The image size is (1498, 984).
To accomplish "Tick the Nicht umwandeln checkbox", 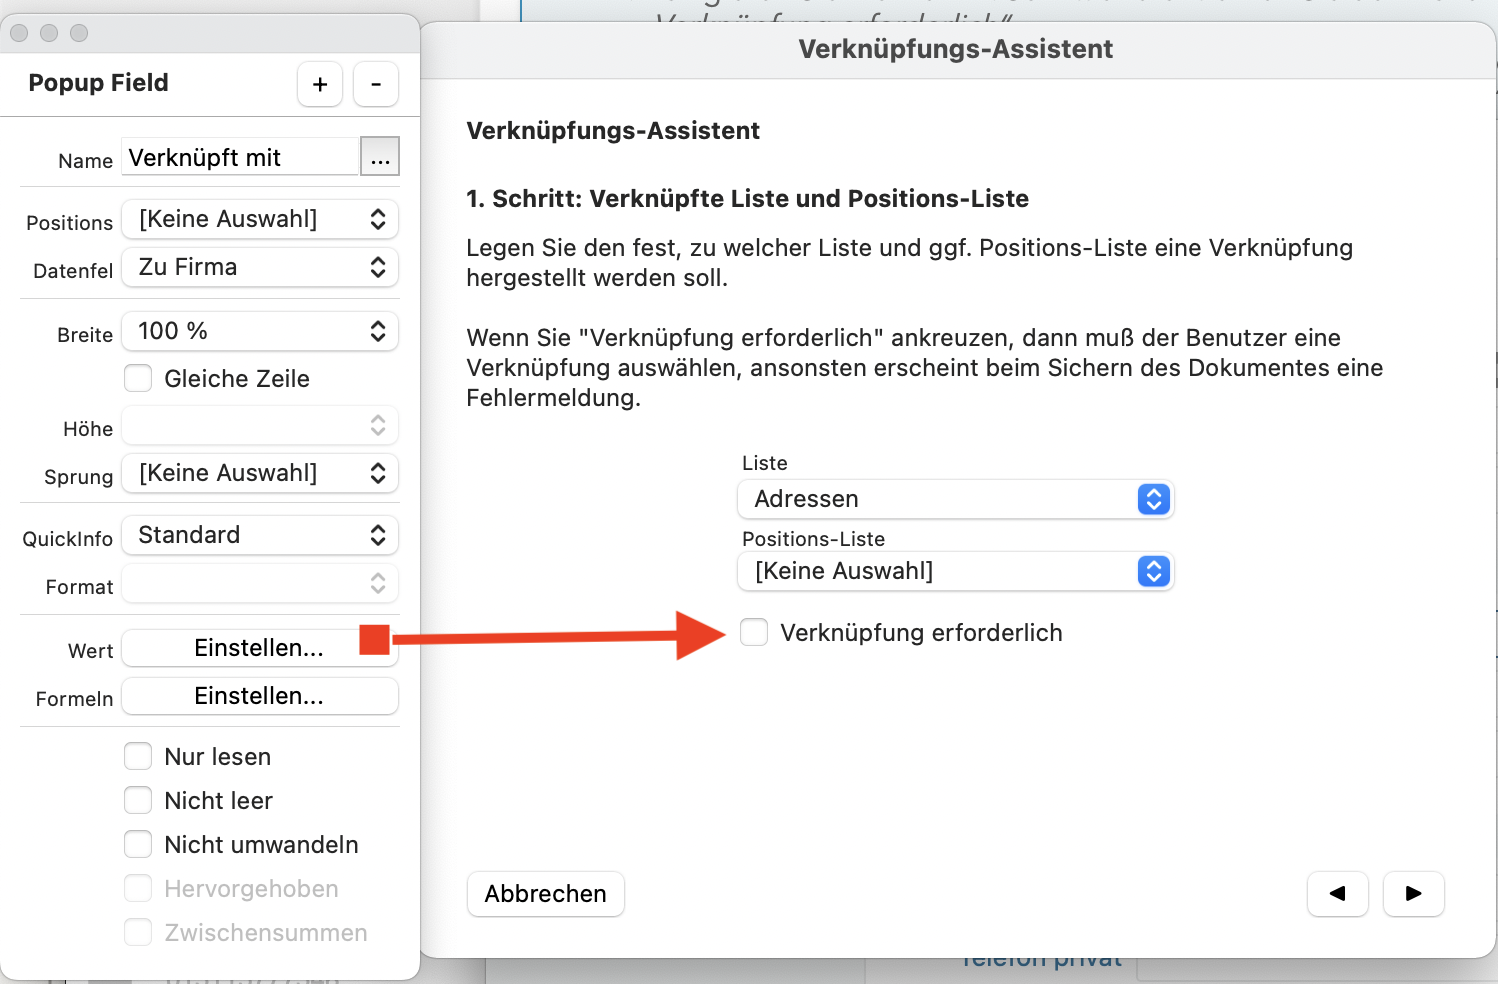I will pyautogui.click(x=138, y=845).
